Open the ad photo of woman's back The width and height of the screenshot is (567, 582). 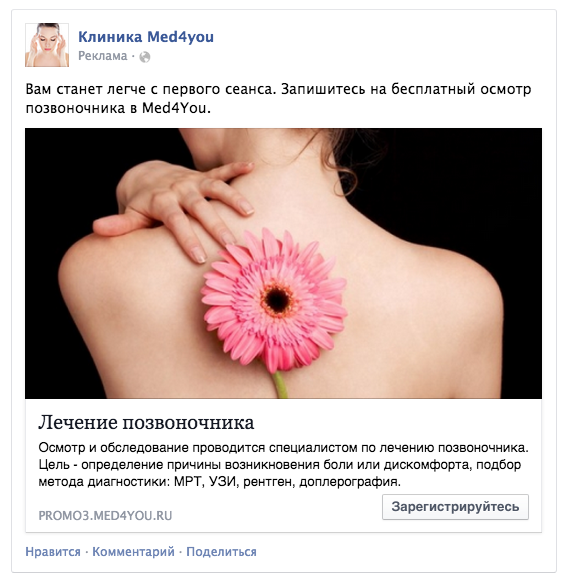(x=283, y=263)
